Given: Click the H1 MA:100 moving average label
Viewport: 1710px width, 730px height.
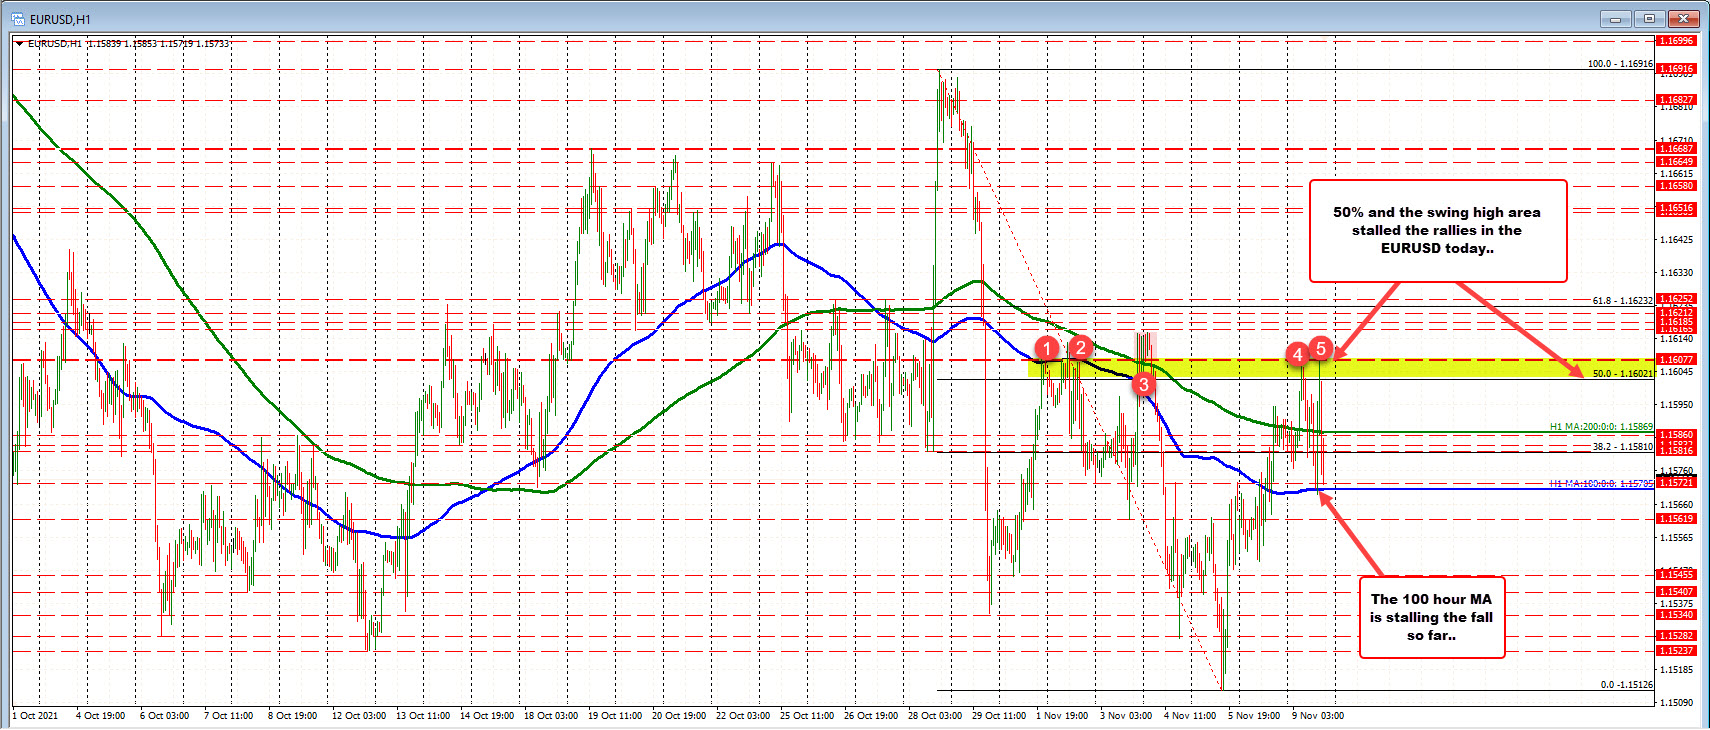Looking at the screenshot, I should 1601,484.
